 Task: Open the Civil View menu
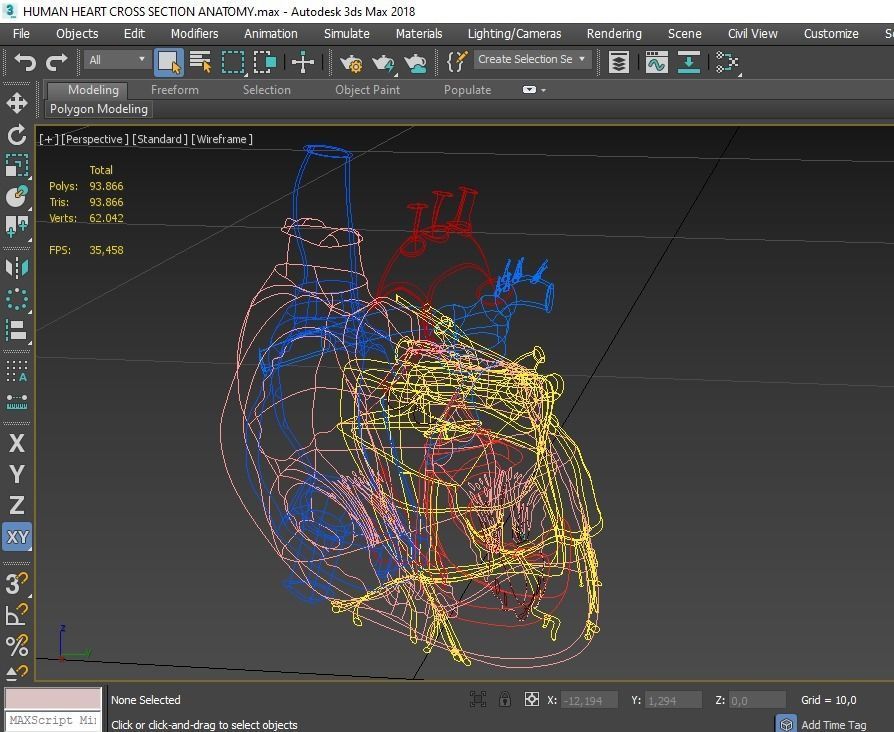[753, 34]
